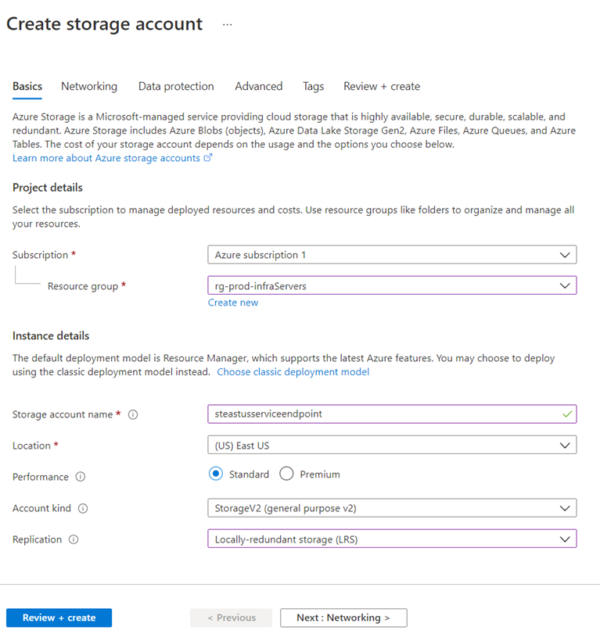Expand the Account kind dropdown
This screenshot has width=600, height=641.
pos(392,508)
